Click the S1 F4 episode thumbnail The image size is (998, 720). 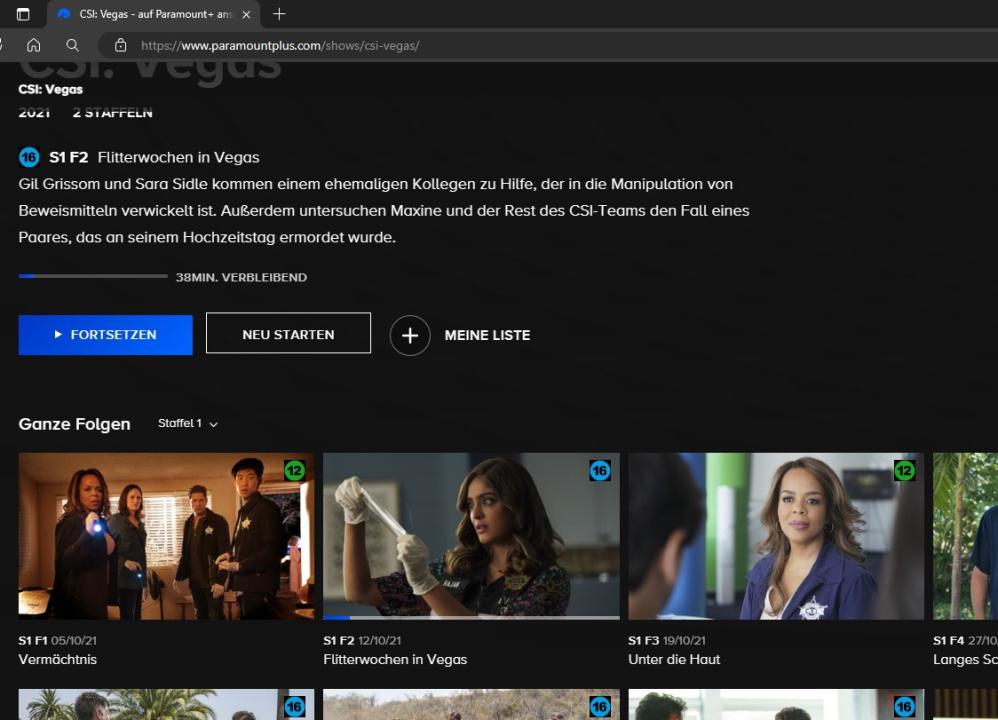point(966,536)
